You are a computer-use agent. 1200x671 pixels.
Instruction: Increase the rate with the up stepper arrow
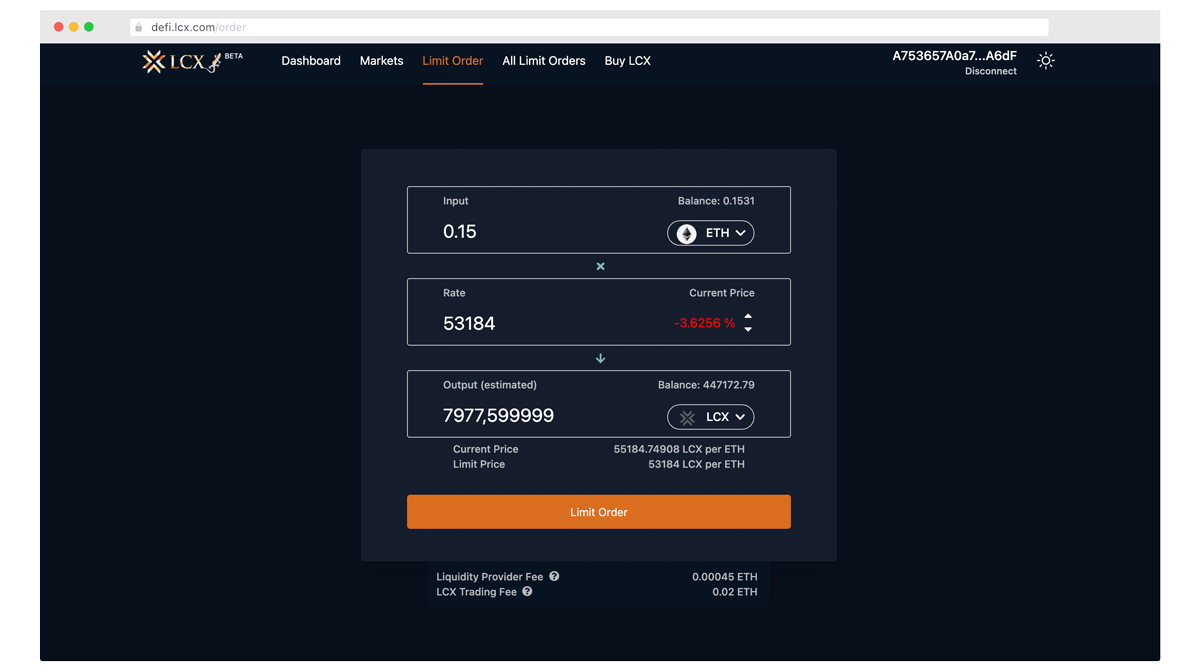tap(748, 316)
